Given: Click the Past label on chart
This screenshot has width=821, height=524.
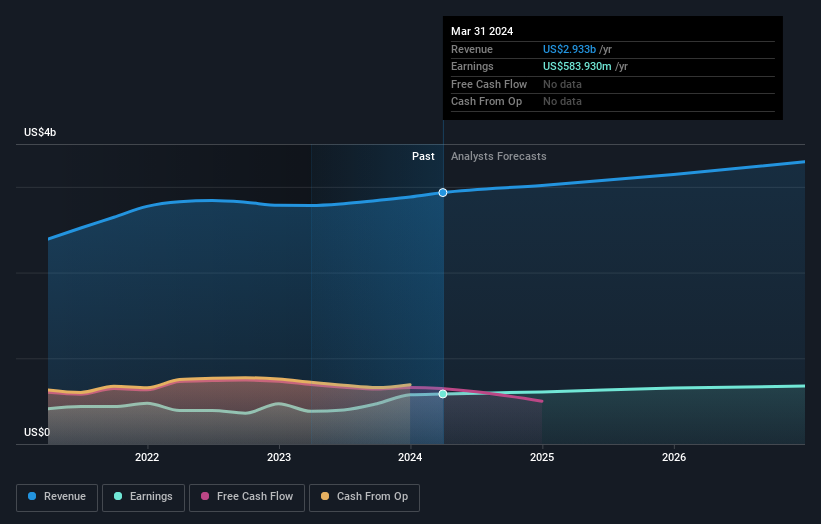Looking at the screenshot, I should (423, 157).
